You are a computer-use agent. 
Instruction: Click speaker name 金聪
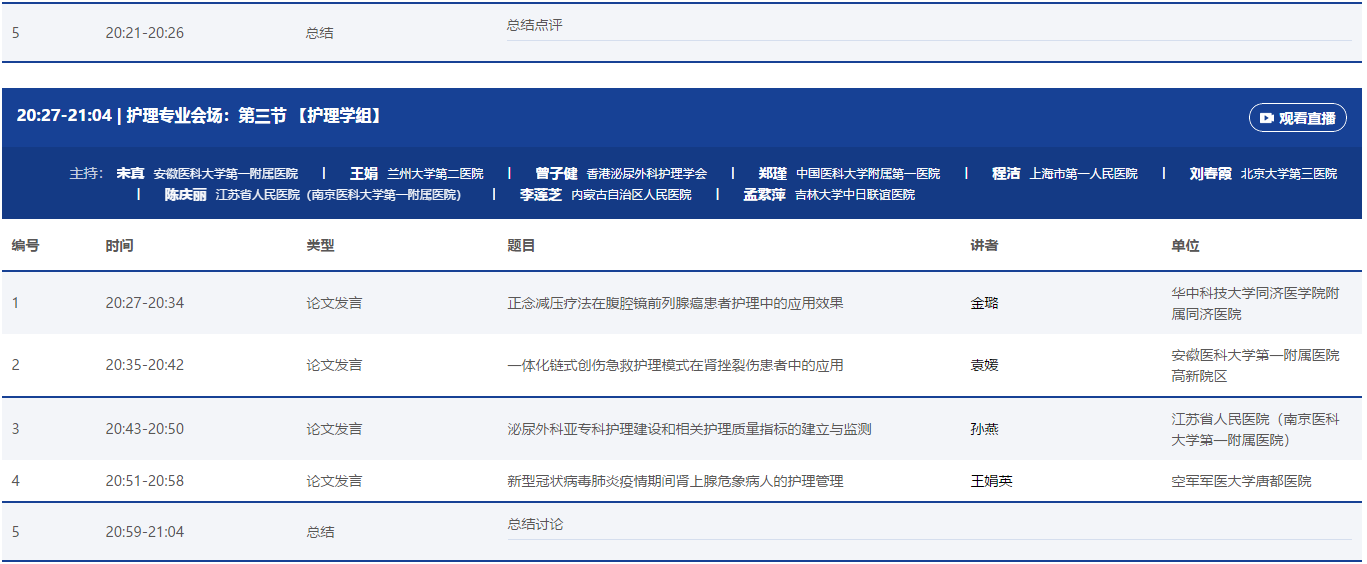click(x=984, y=303)
